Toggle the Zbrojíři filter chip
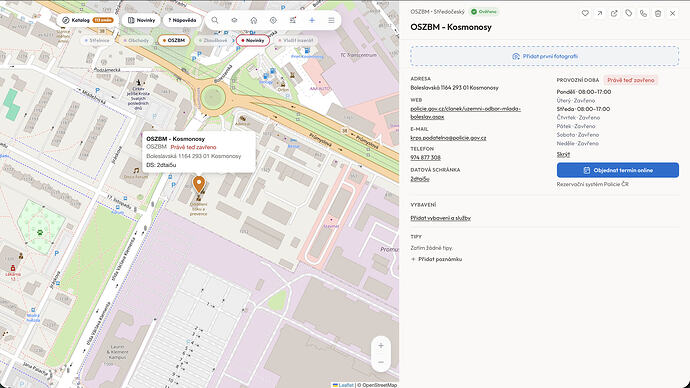The image size is (690, 388). pos(213,40)
